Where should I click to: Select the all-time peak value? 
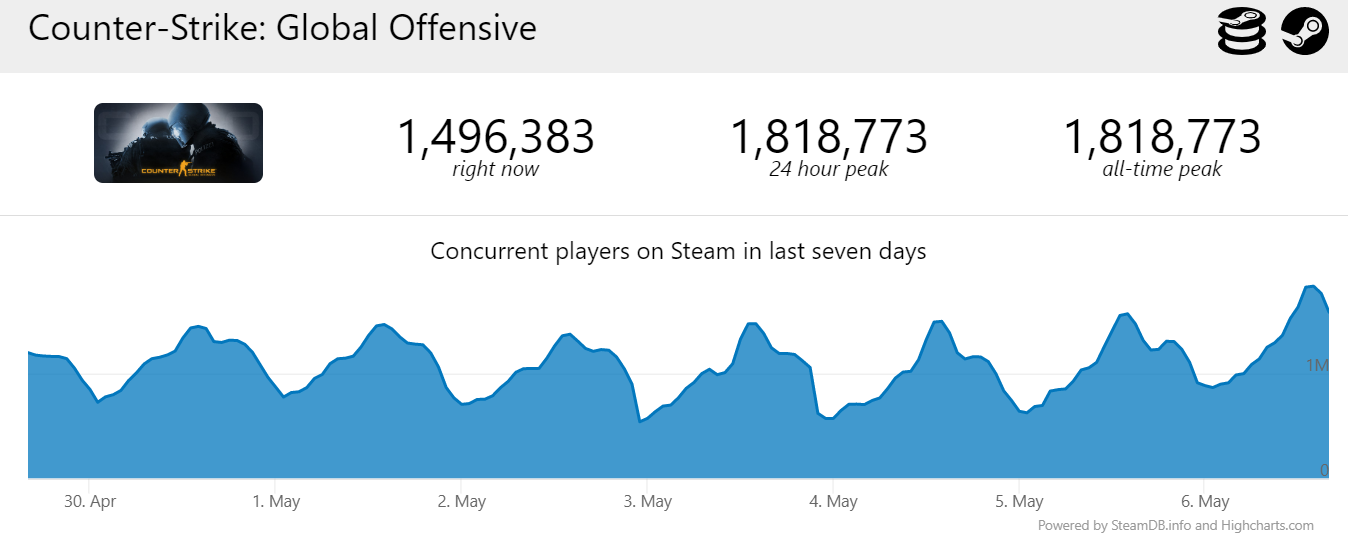point(1162,137)
